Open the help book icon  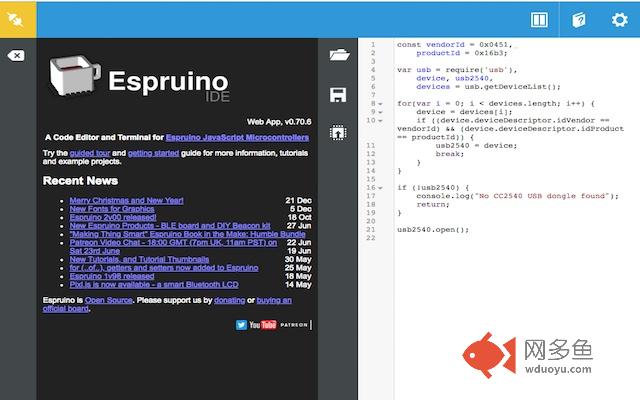coord(579,19)
